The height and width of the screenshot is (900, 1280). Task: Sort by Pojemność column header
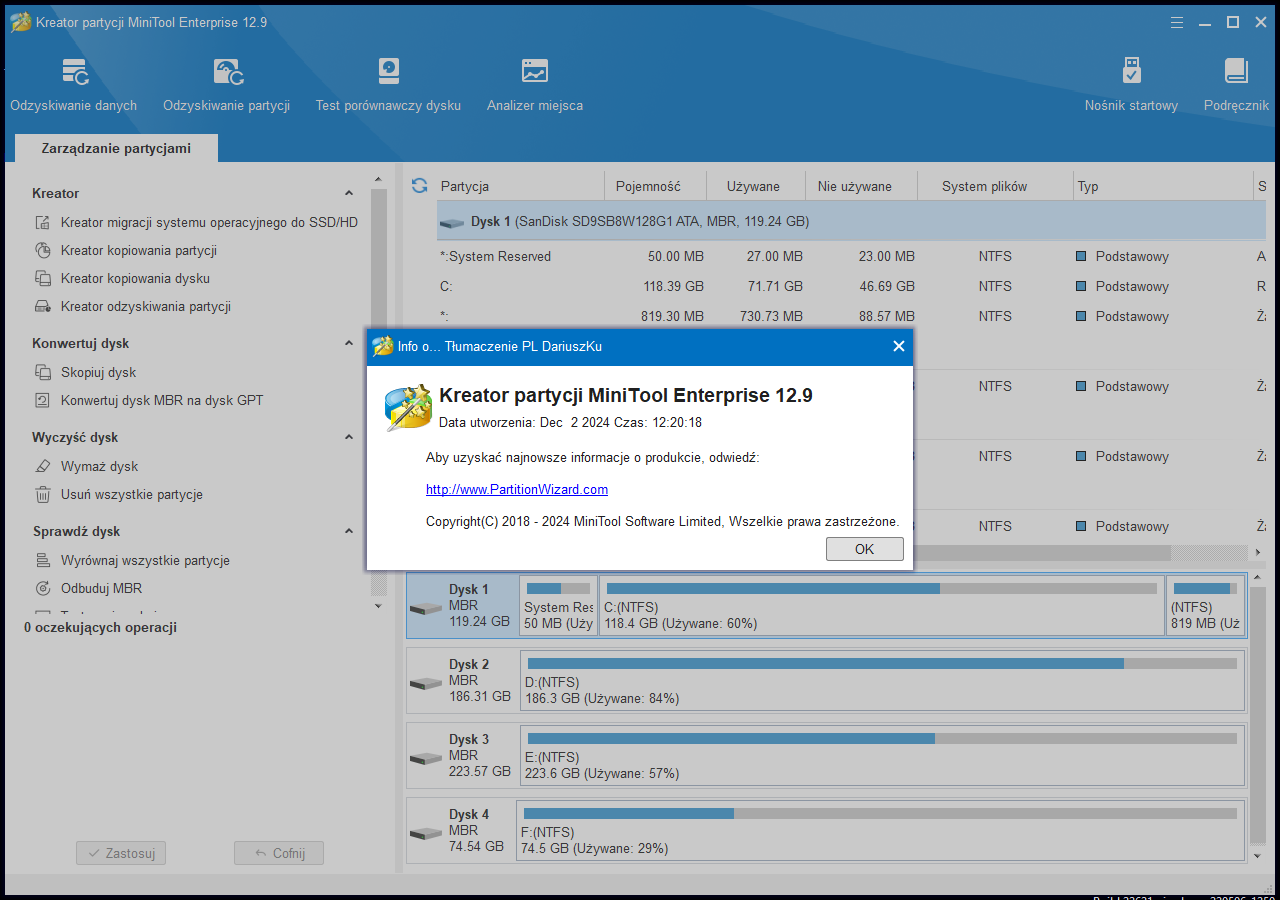tap(655, 186)
